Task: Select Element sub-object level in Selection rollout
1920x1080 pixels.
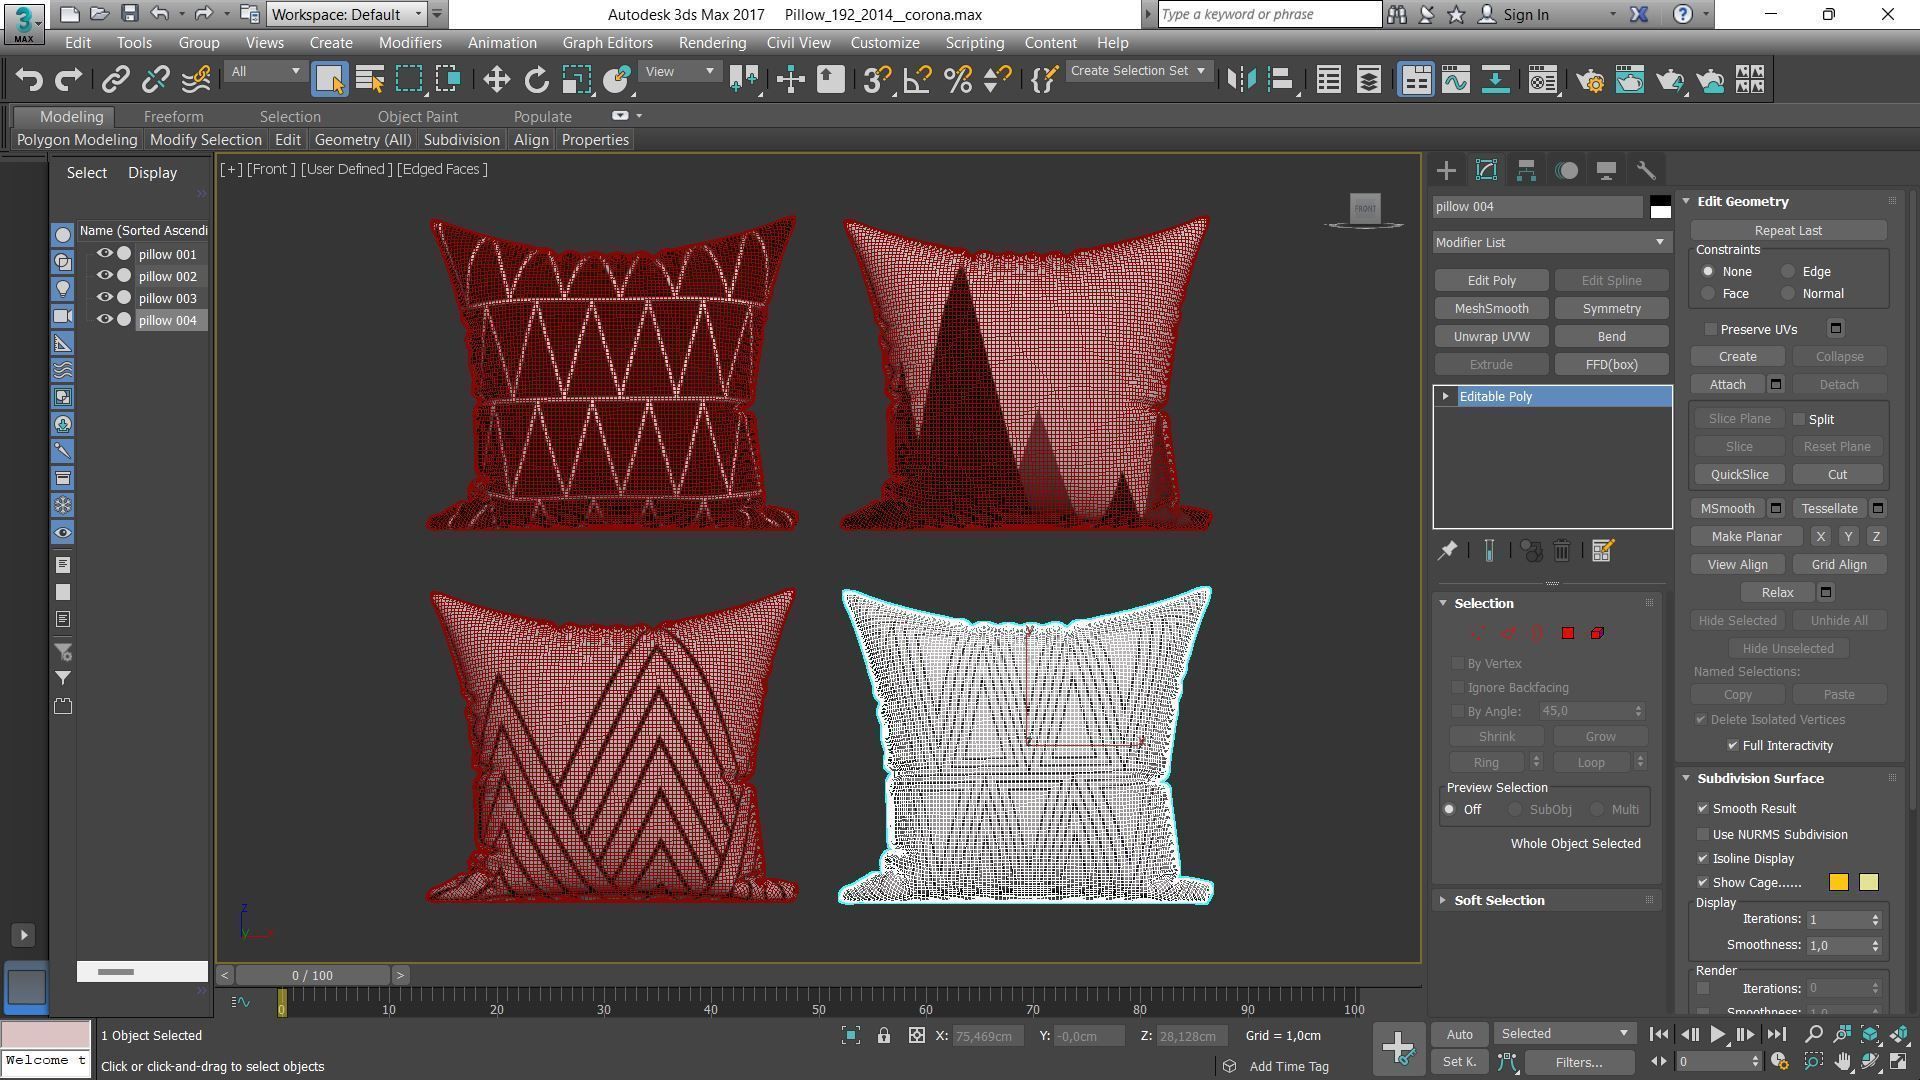Action: tap(1597, 633)
